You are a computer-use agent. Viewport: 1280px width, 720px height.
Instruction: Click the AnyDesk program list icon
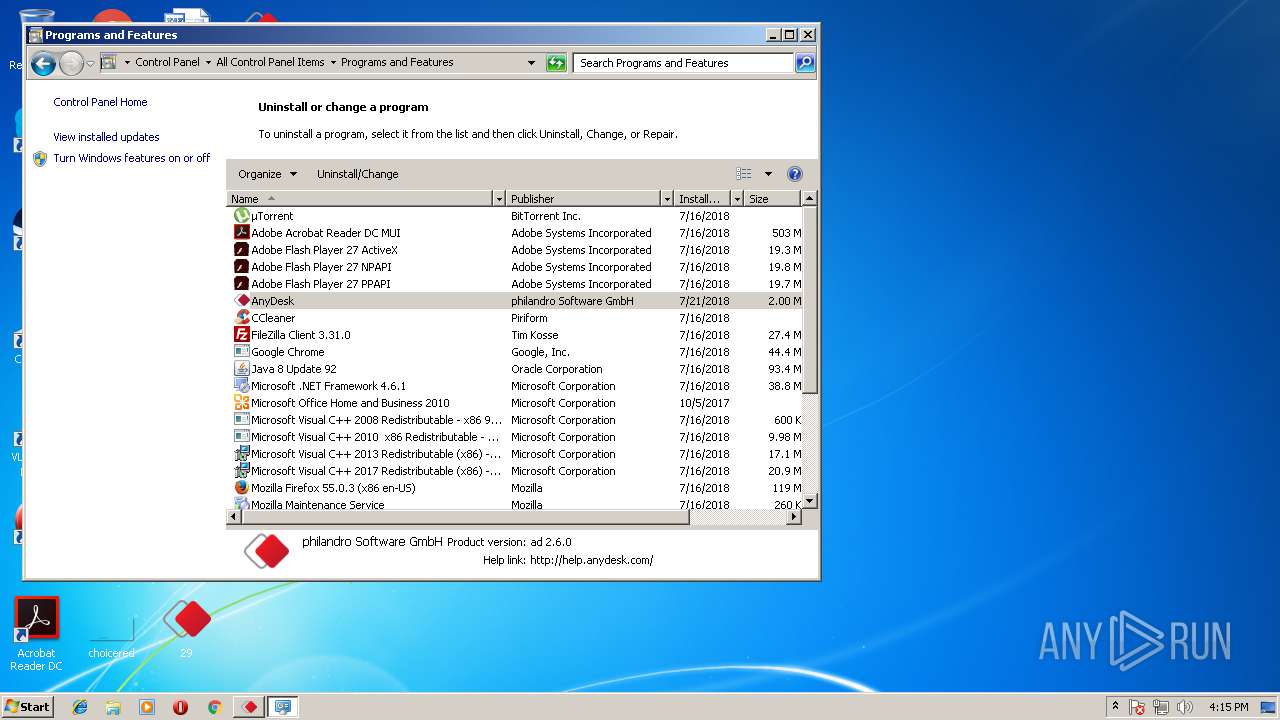click(x=241, y=301)
